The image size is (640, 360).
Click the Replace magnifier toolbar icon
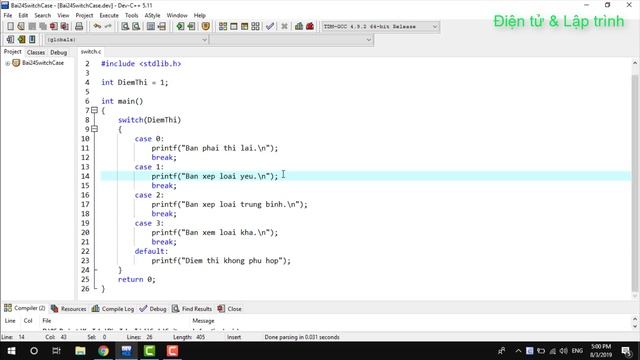click(136, 27)
